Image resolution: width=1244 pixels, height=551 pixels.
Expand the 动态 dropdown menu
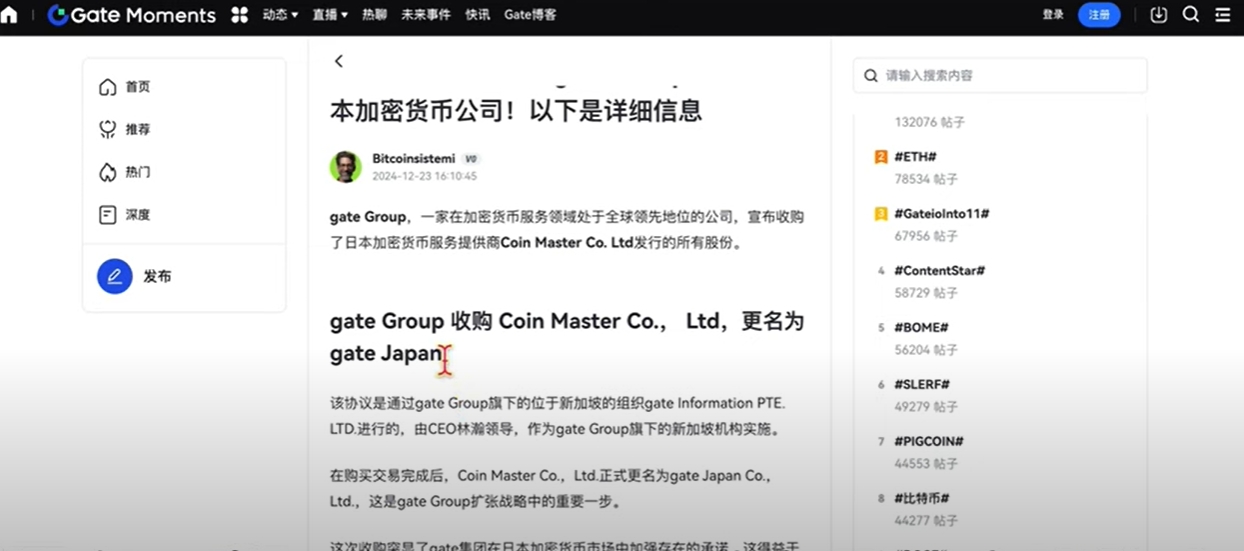(281, 15)
